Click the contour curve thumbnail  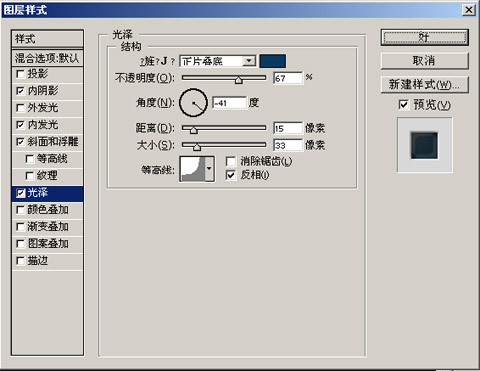(193, 169)
